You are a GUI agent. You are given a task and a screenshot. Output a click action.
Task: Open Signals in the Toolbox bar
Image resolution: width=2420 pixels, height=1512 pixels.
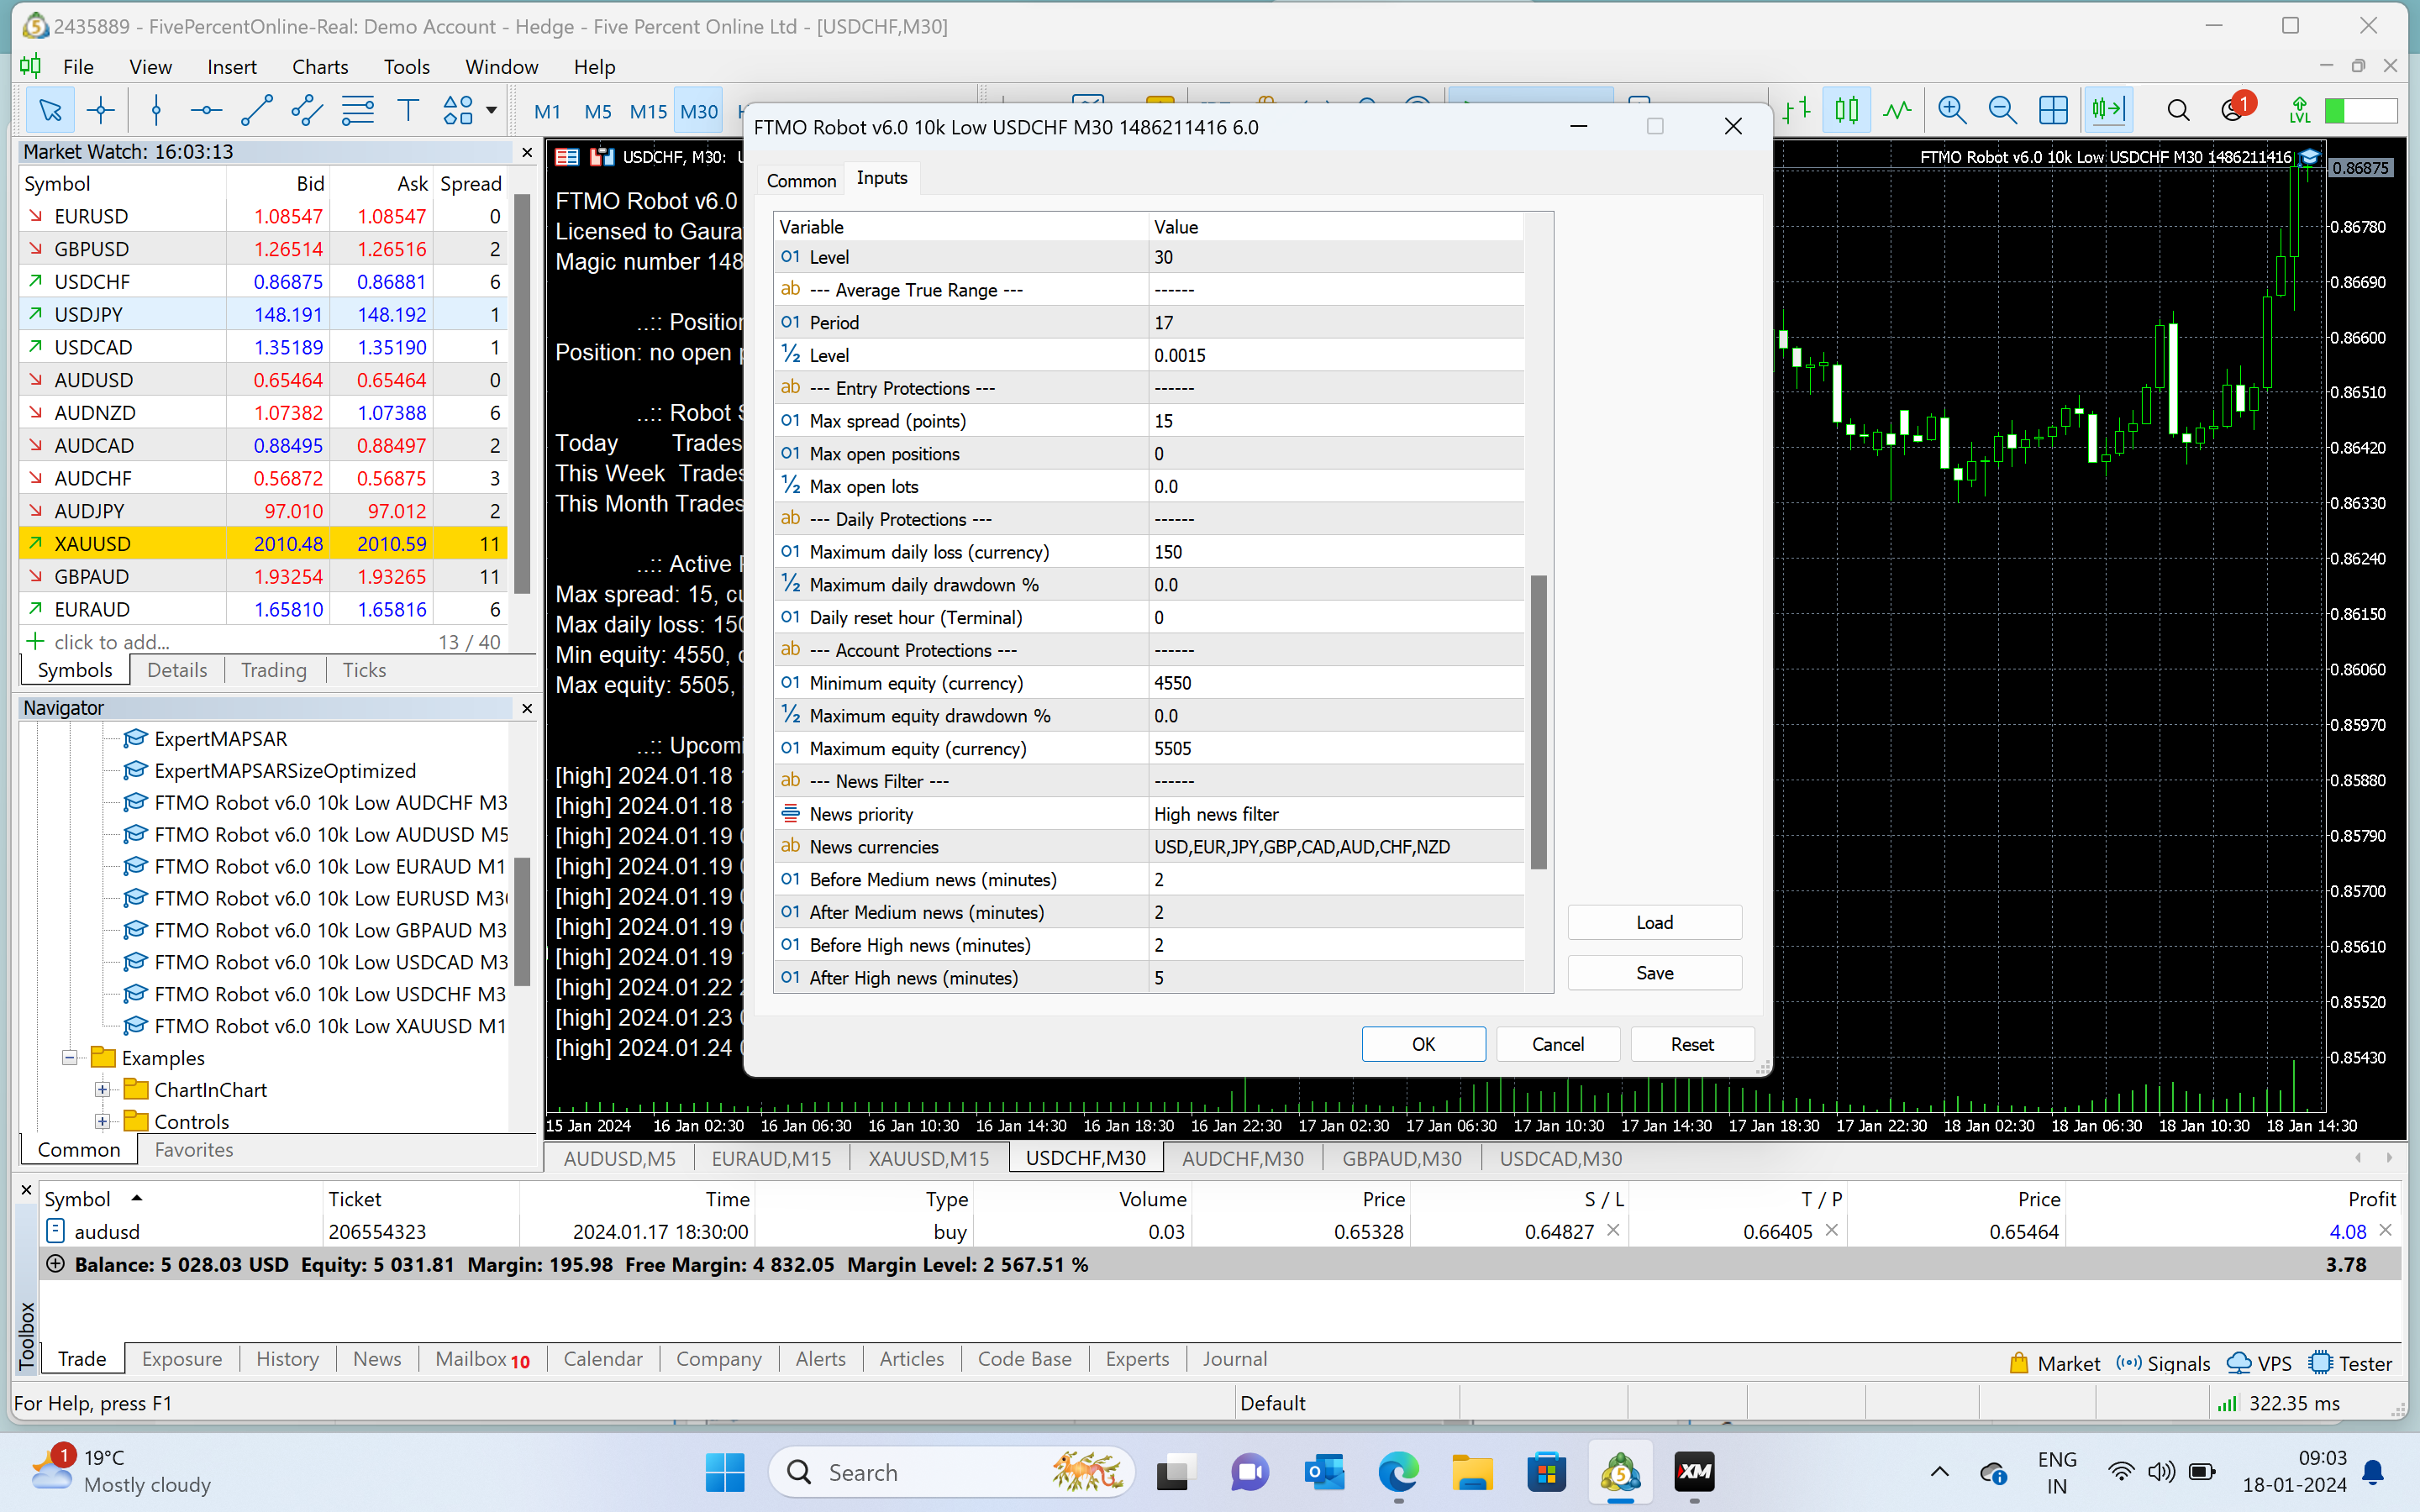point(2163,1363)
